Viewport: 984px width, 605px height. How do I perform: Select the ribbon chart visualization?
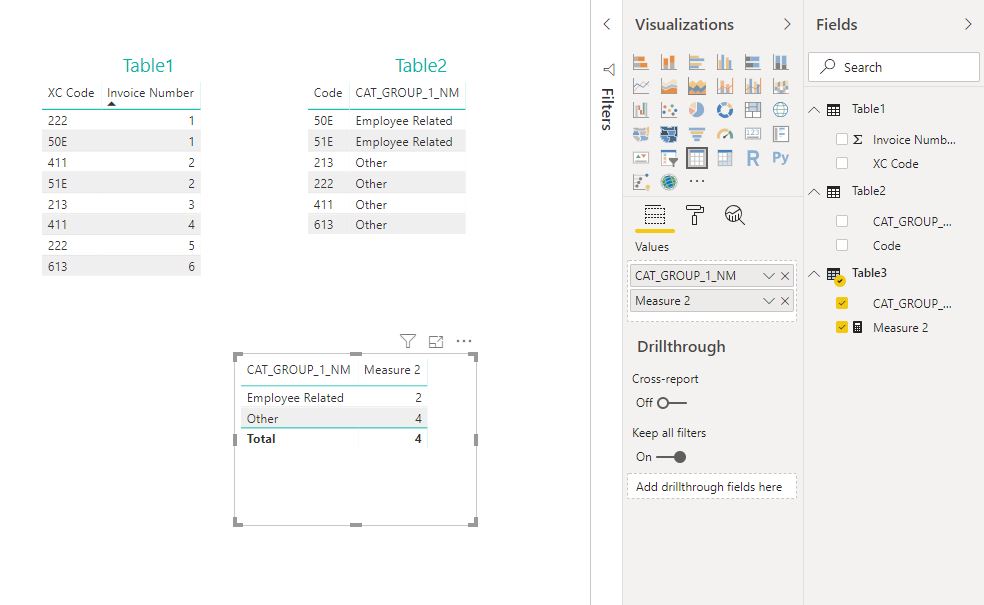pos(781,86)
